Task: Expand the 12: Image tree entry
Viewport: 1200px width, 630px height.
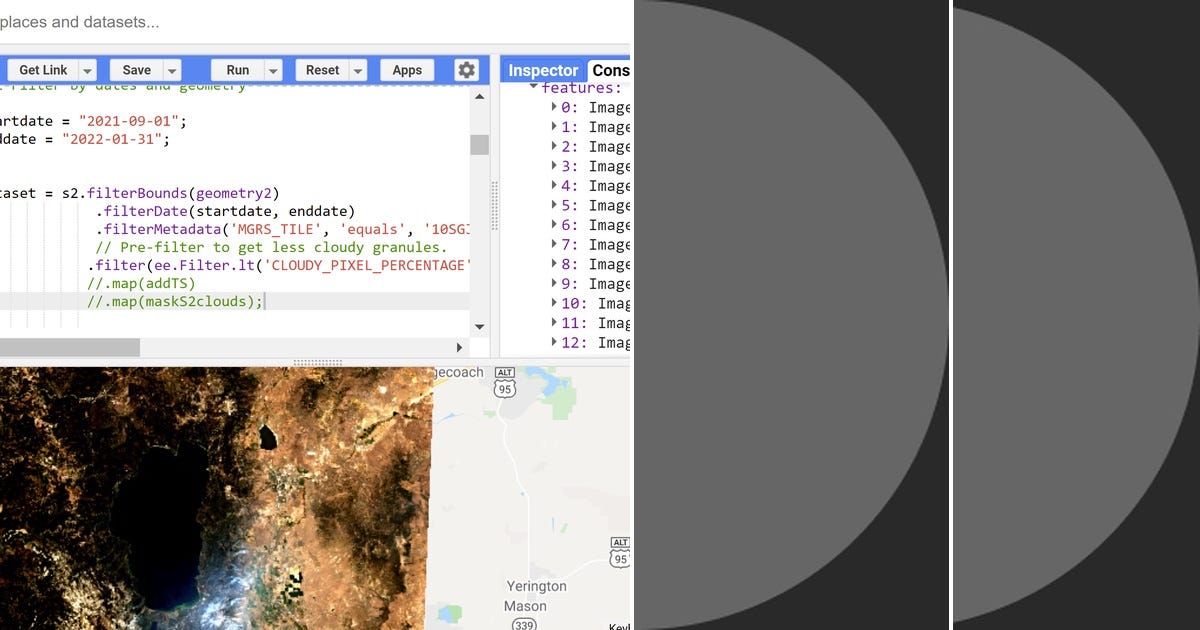Action: [553, 342]
